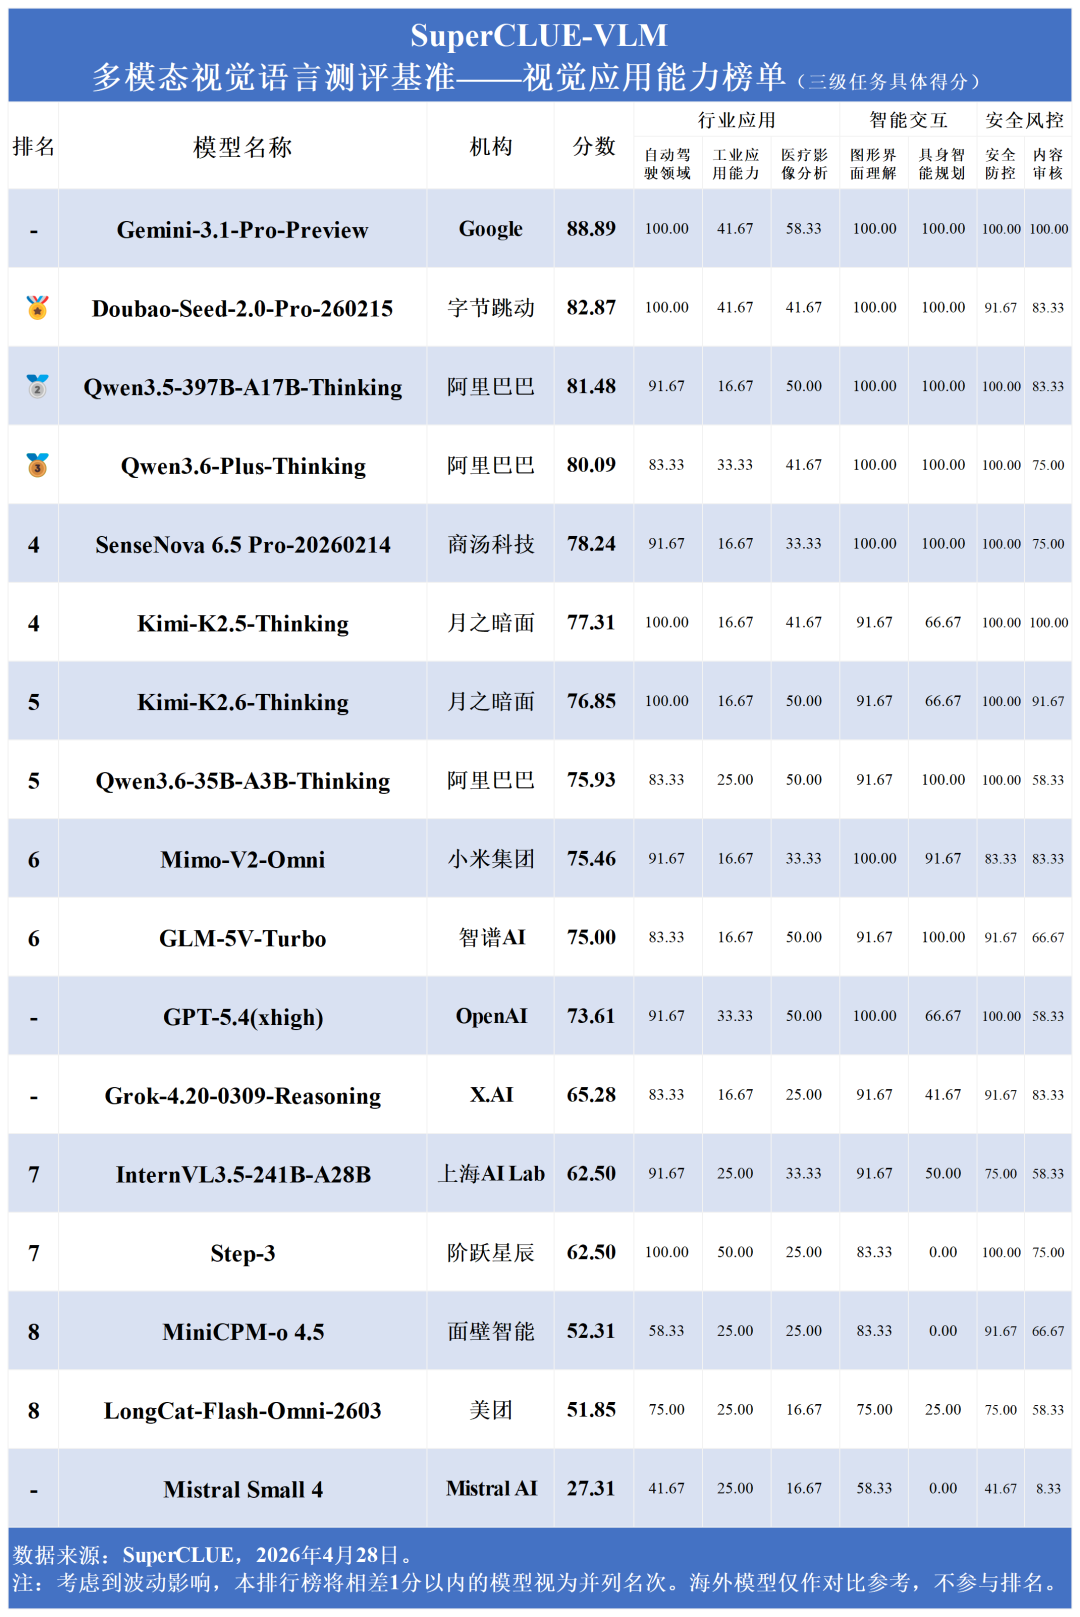The image size is (1080, 1617).
Task: Select the 分数 column header
Action: (x=594, y=146)
